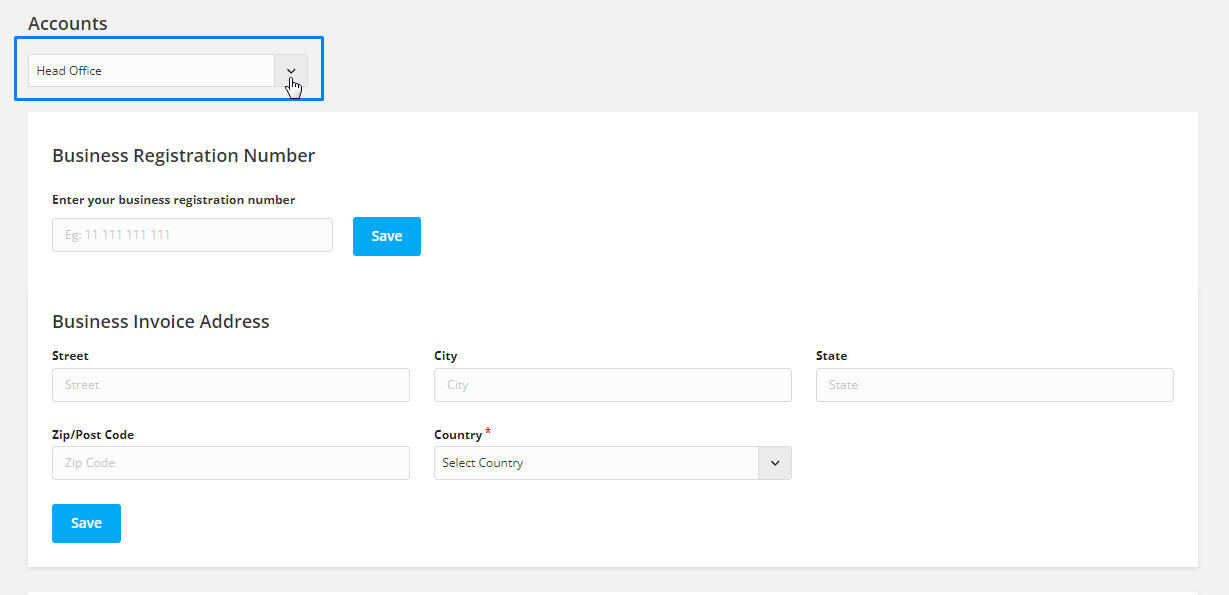This screenshot has width=1229, height=595.
Task: Expand the Select Country chevron arrow
Action: point(775,463)
